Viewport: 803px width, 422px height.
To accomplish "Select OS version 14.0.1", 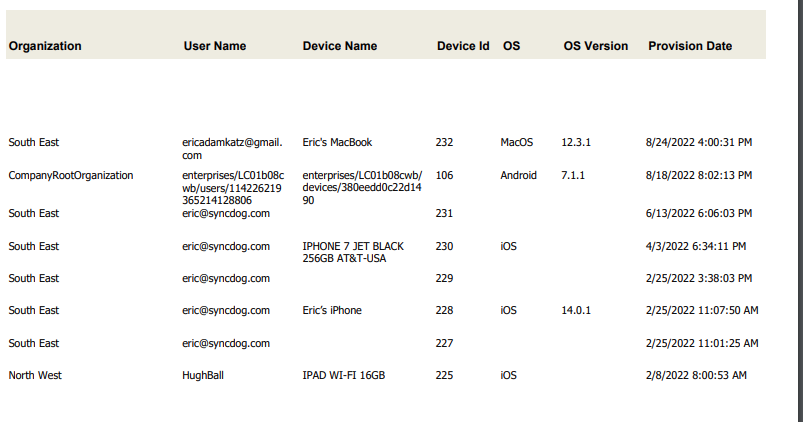I will pyautogui.click(x=576, y=311).
